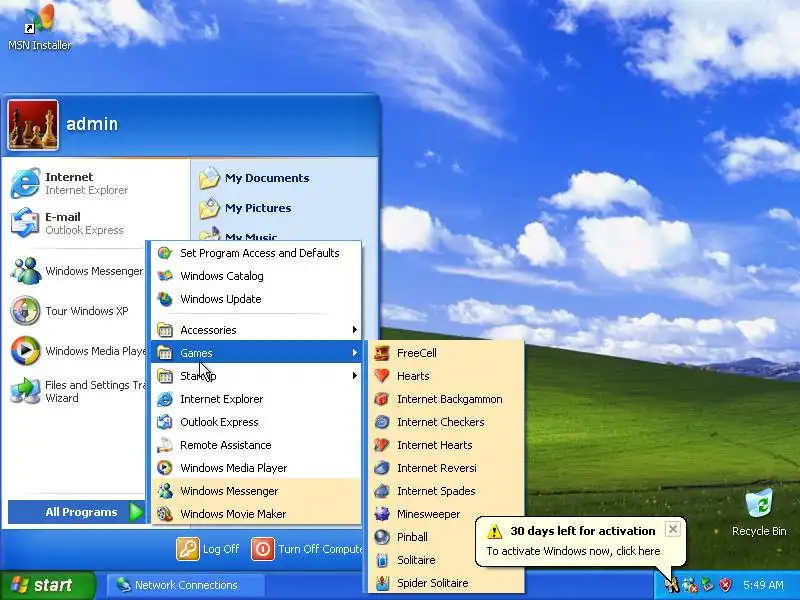Click the Startup folder icon
Image resolution: width=800 pixels, height=600 pixels.
click(x=165, y=376)
